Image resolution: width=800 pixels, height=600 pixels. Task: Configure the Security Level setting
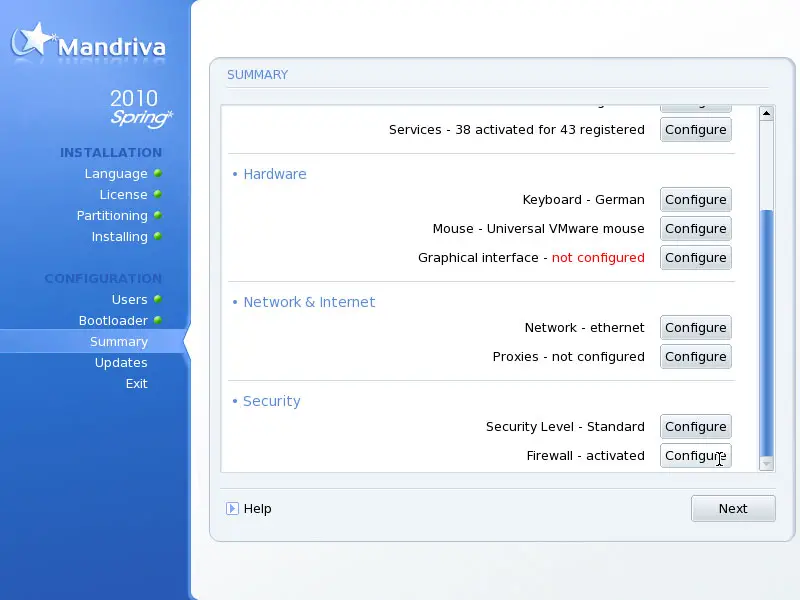click(695, 427)
